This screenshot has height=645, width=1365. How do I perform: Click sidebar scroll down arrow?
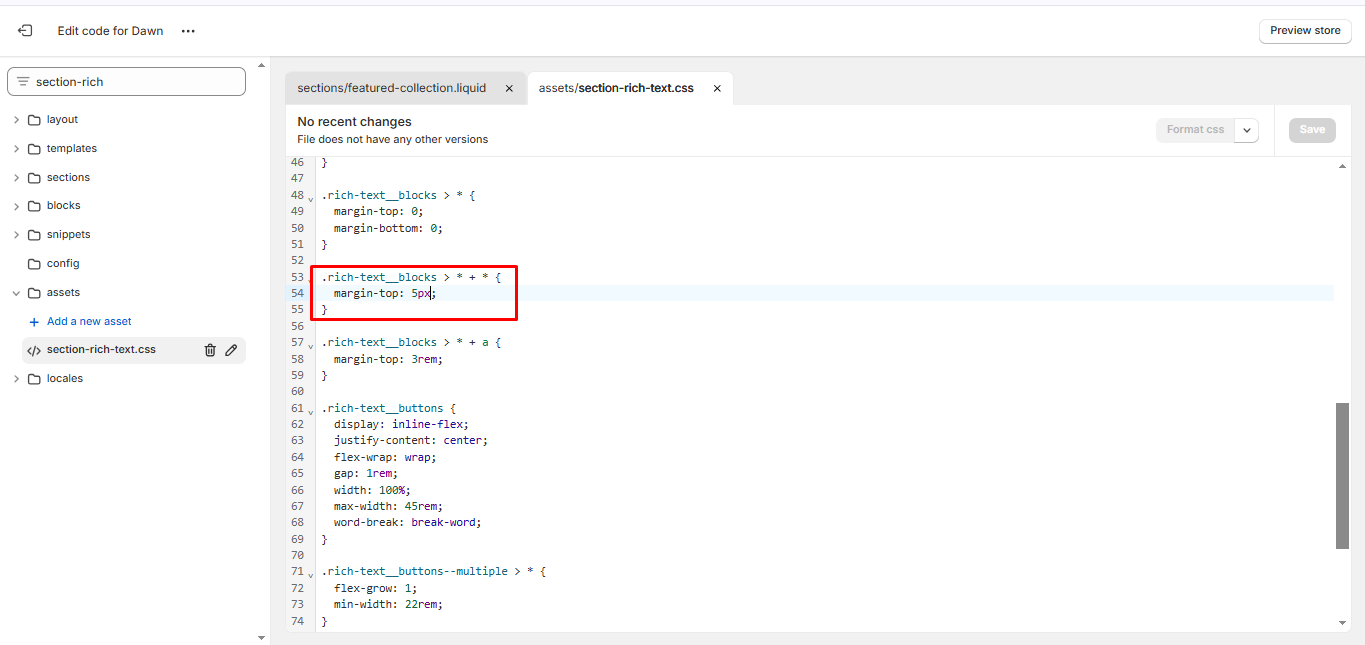pos(262,637)
